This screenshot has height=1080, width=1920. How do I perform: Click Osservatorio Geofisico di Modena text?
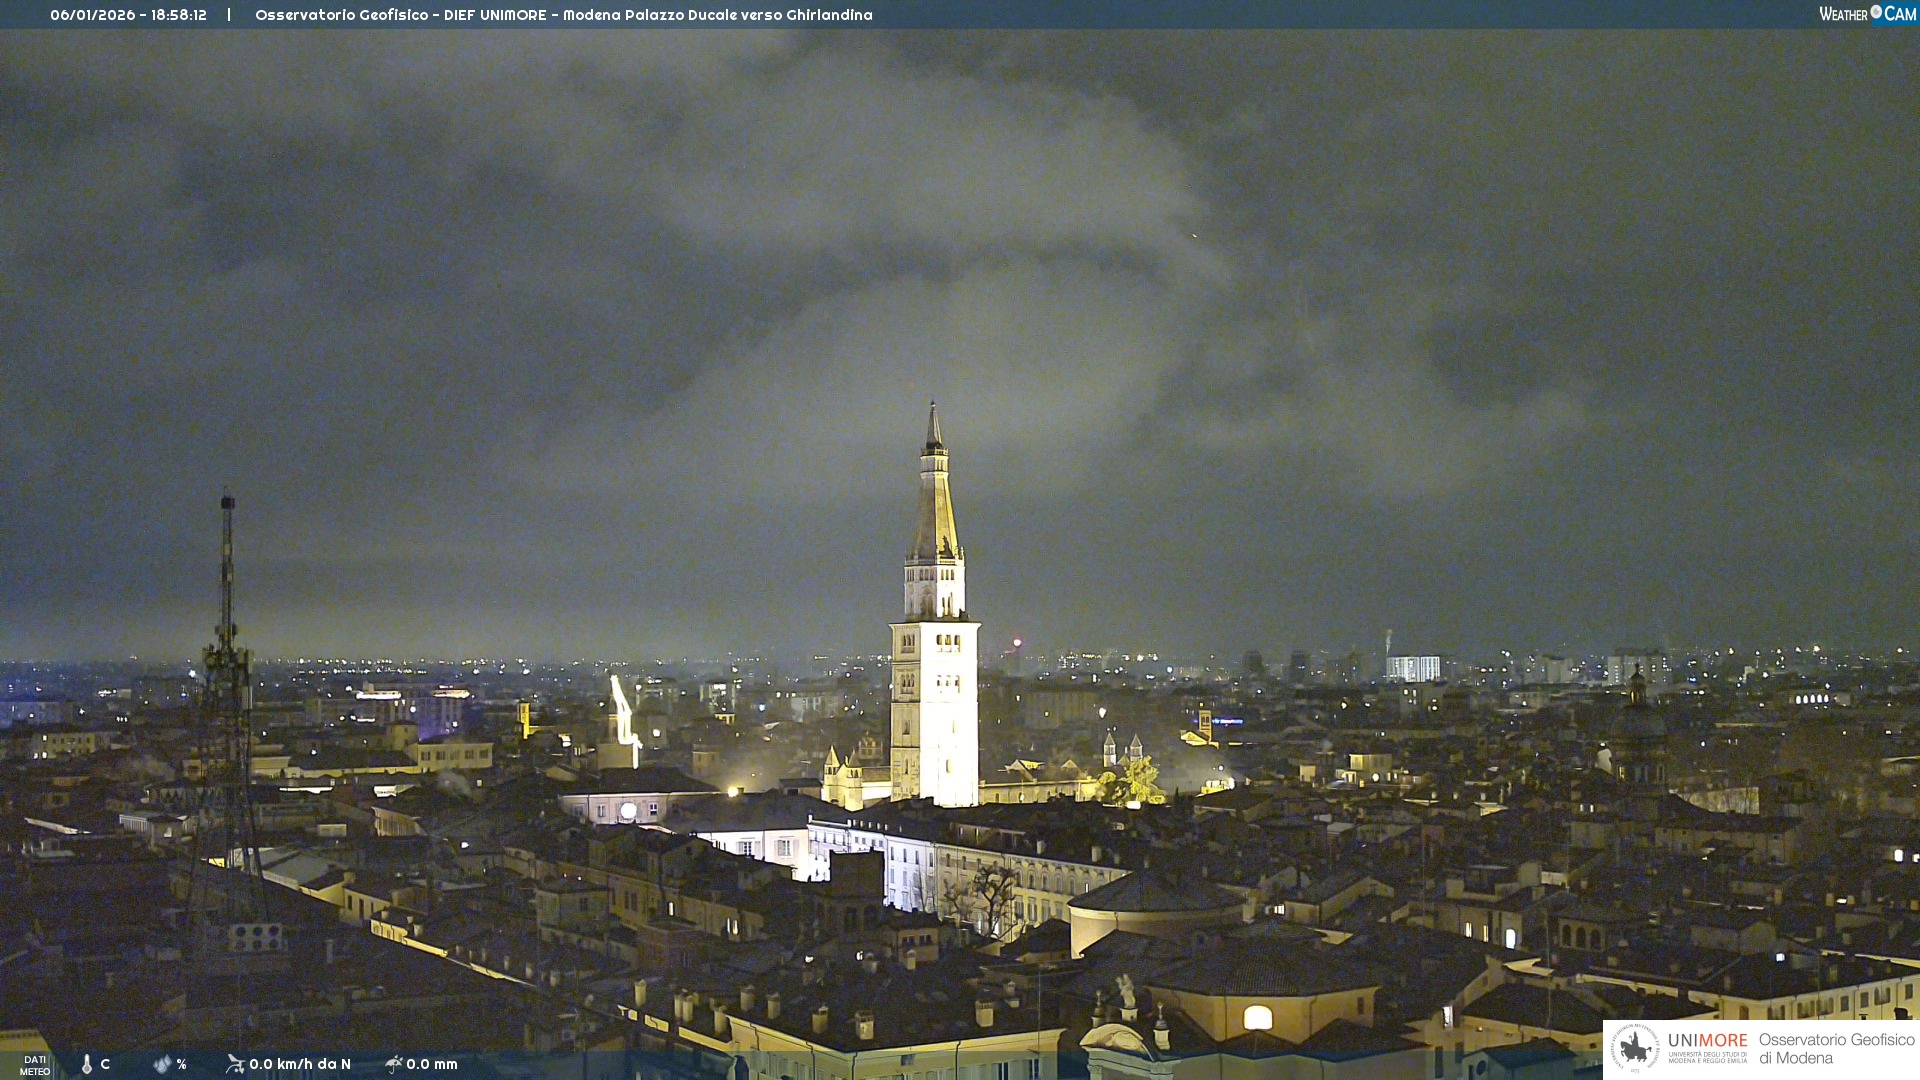(x=1836, y=1049)
